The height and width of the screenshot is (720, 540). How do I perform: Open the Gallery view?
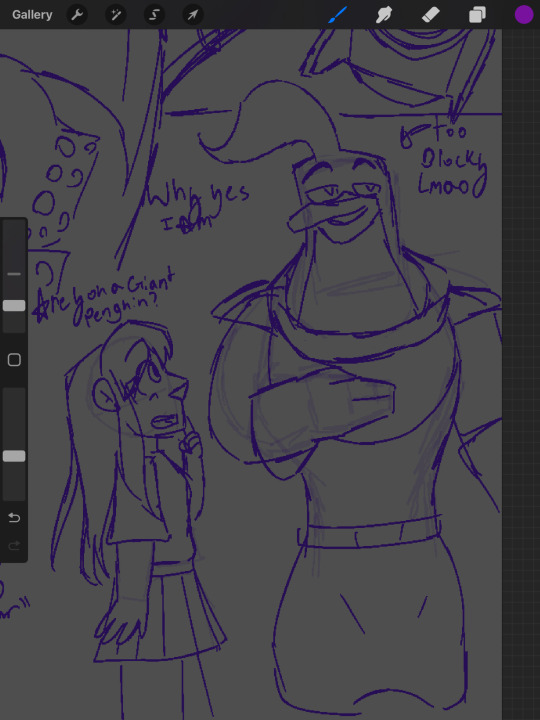point(32,15)
